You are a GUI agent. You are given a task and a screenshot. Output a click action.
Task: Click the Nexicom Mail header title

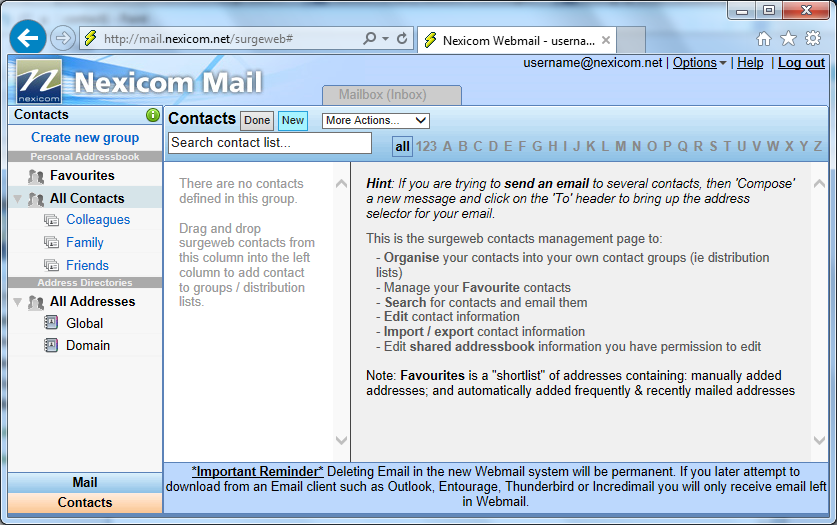(x=168, y=83)
